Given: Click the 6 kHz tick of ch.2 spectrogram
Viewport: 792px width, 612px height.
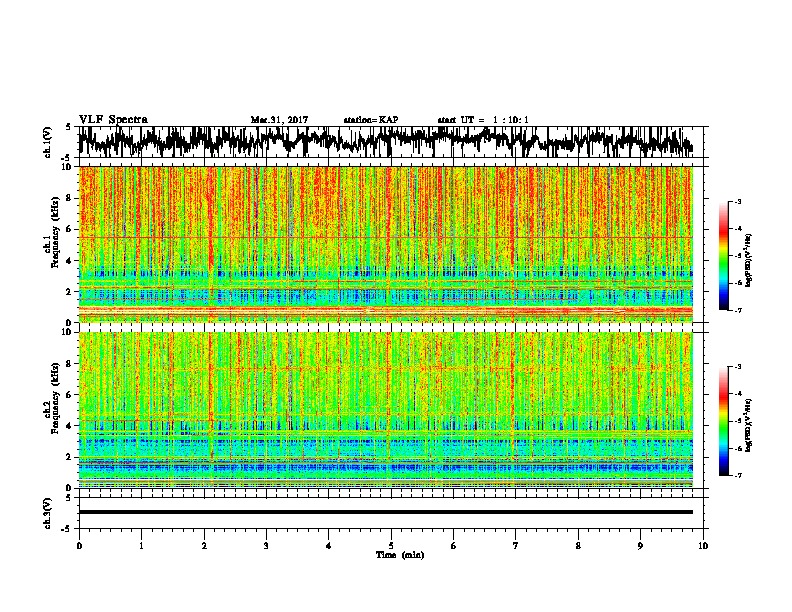Looking at the screenshot, I should coord(70,395).
